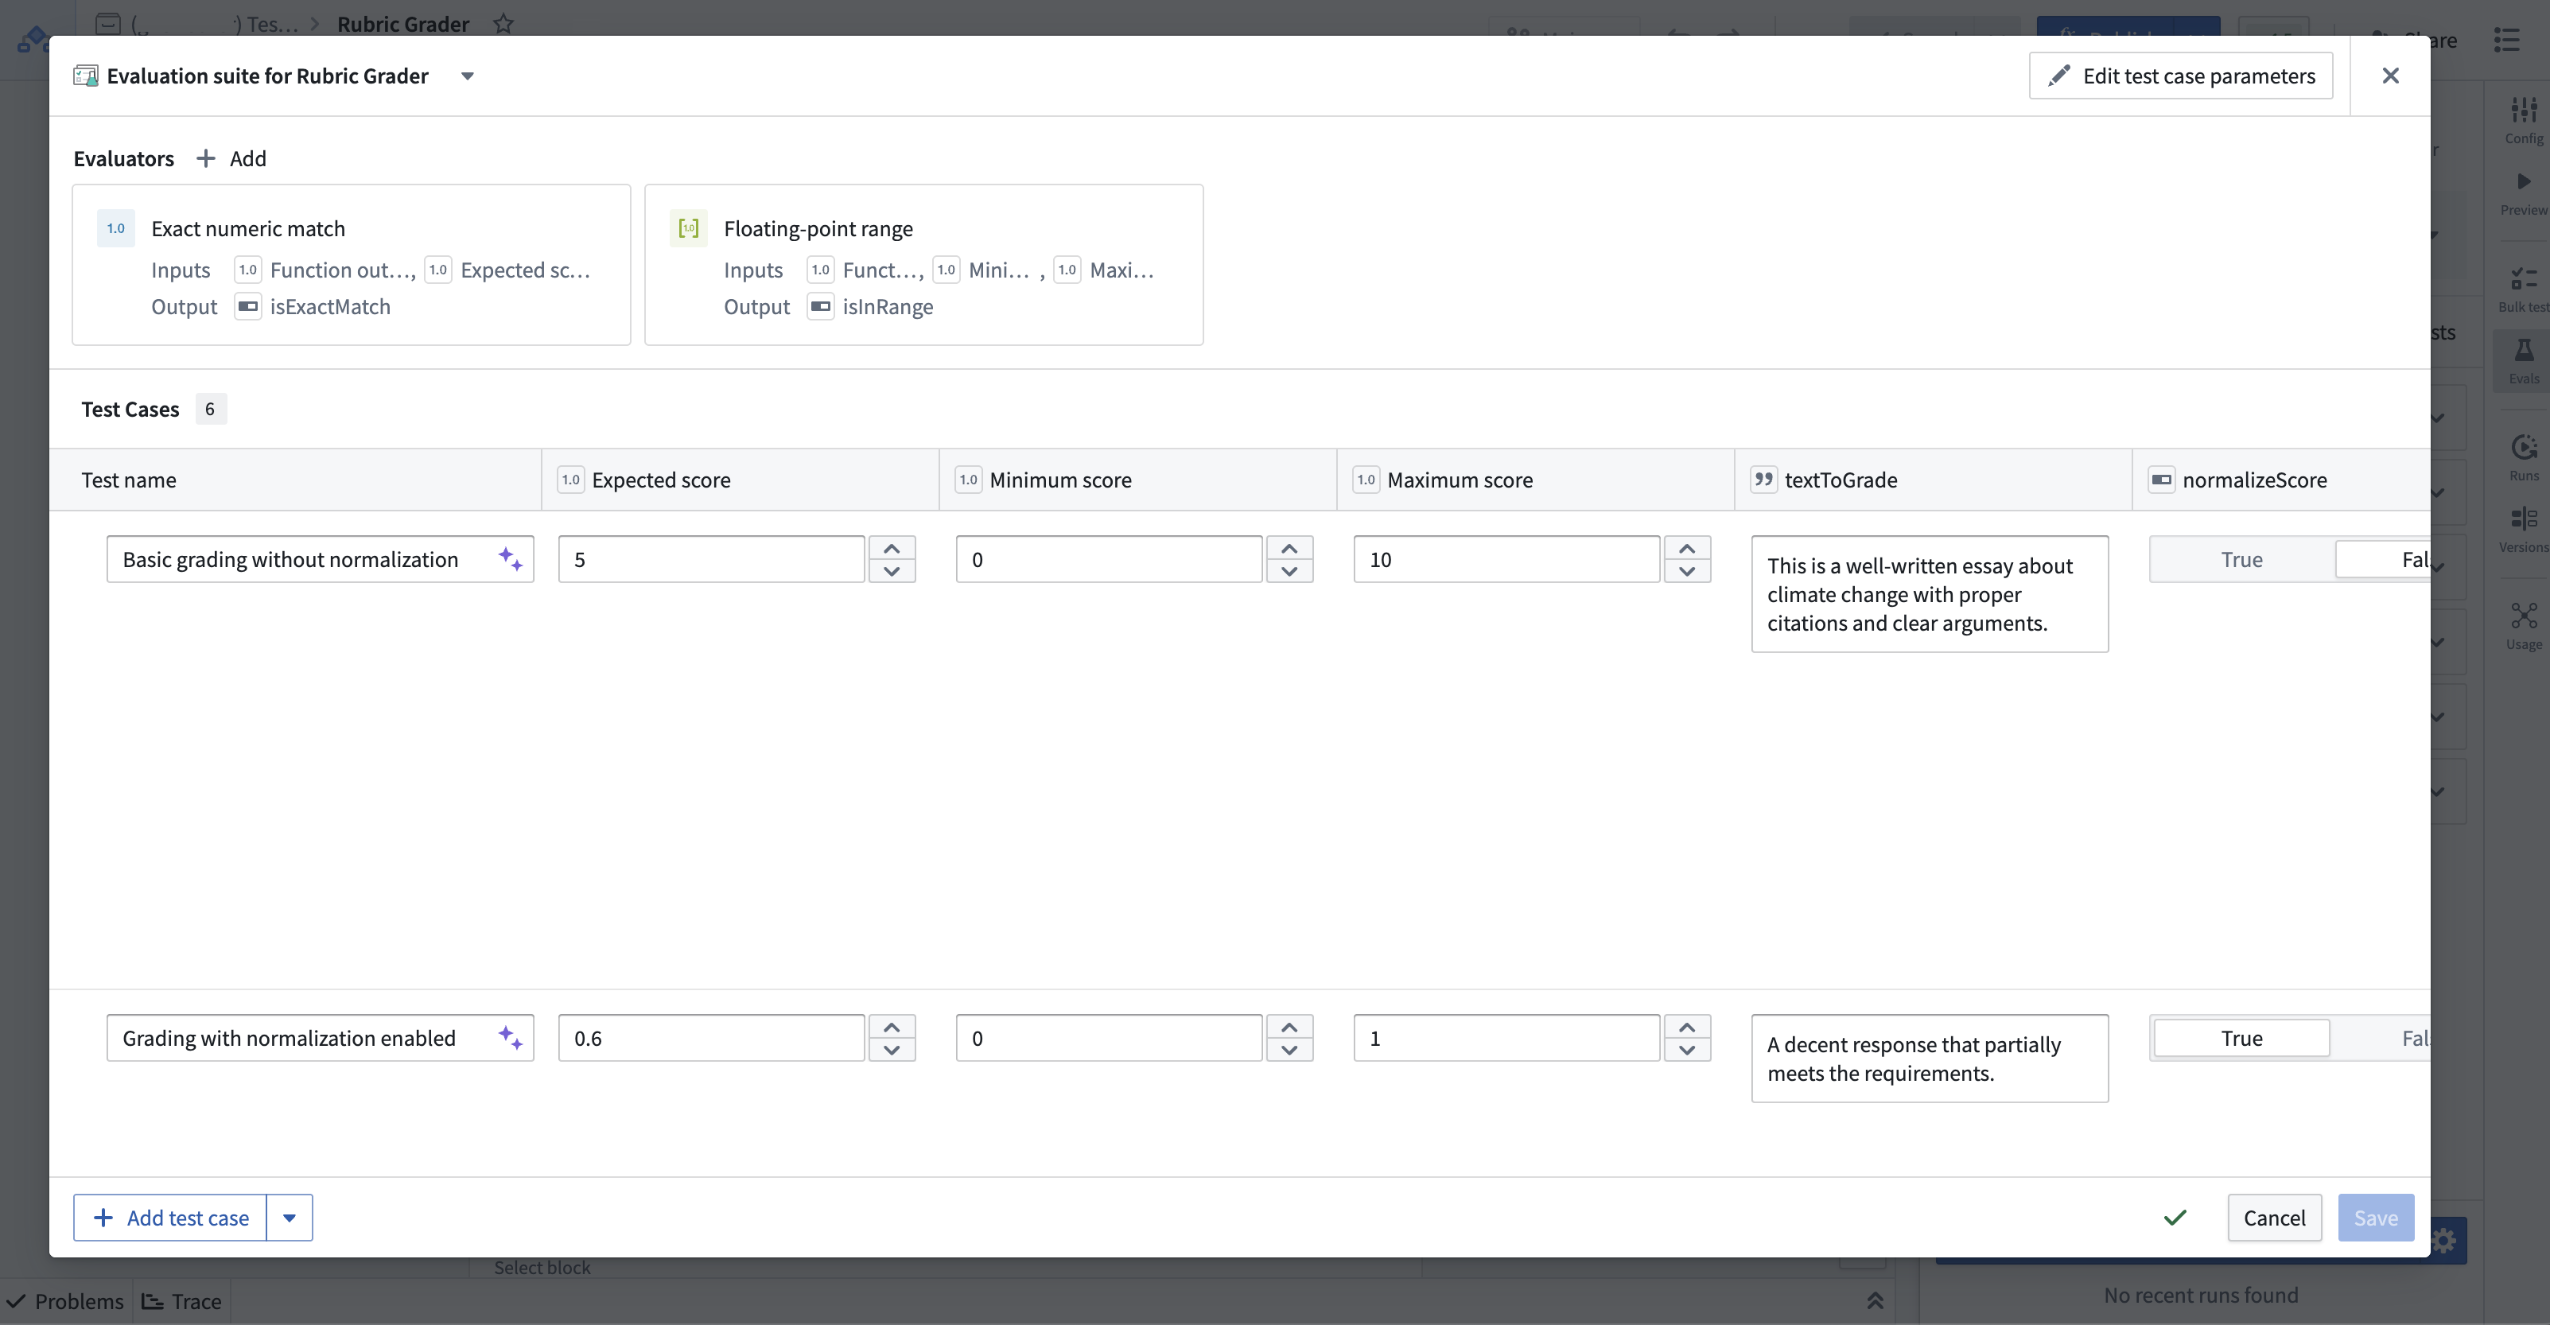Add a new evaluator with the Add button
Viewport: 2550px width, 1325px height.
tap(233, 157)
